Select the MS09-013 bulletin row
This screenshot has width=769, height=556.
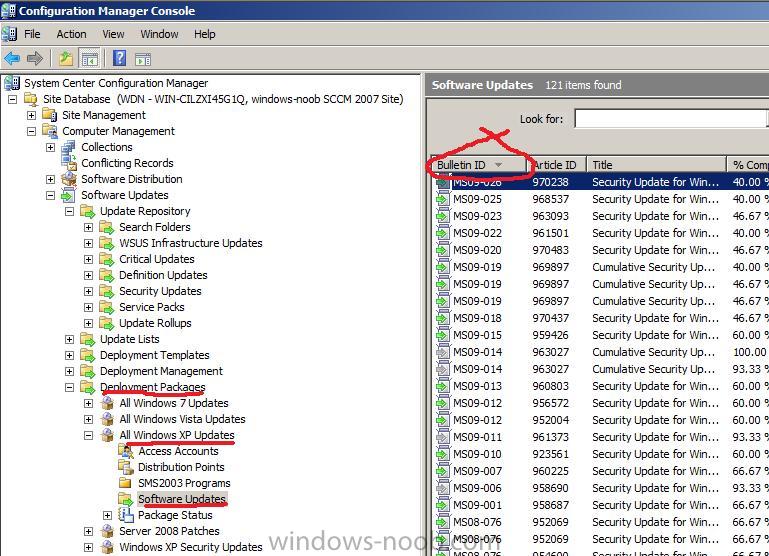point(601,386)
